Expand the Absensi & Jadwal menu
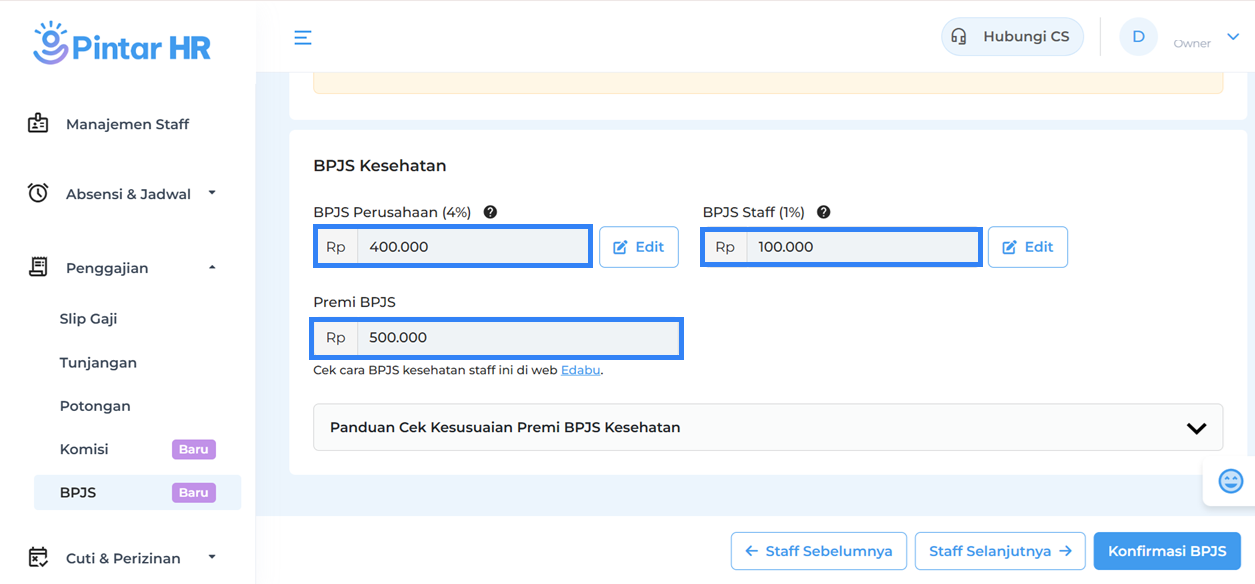 (x=128, y=194)
